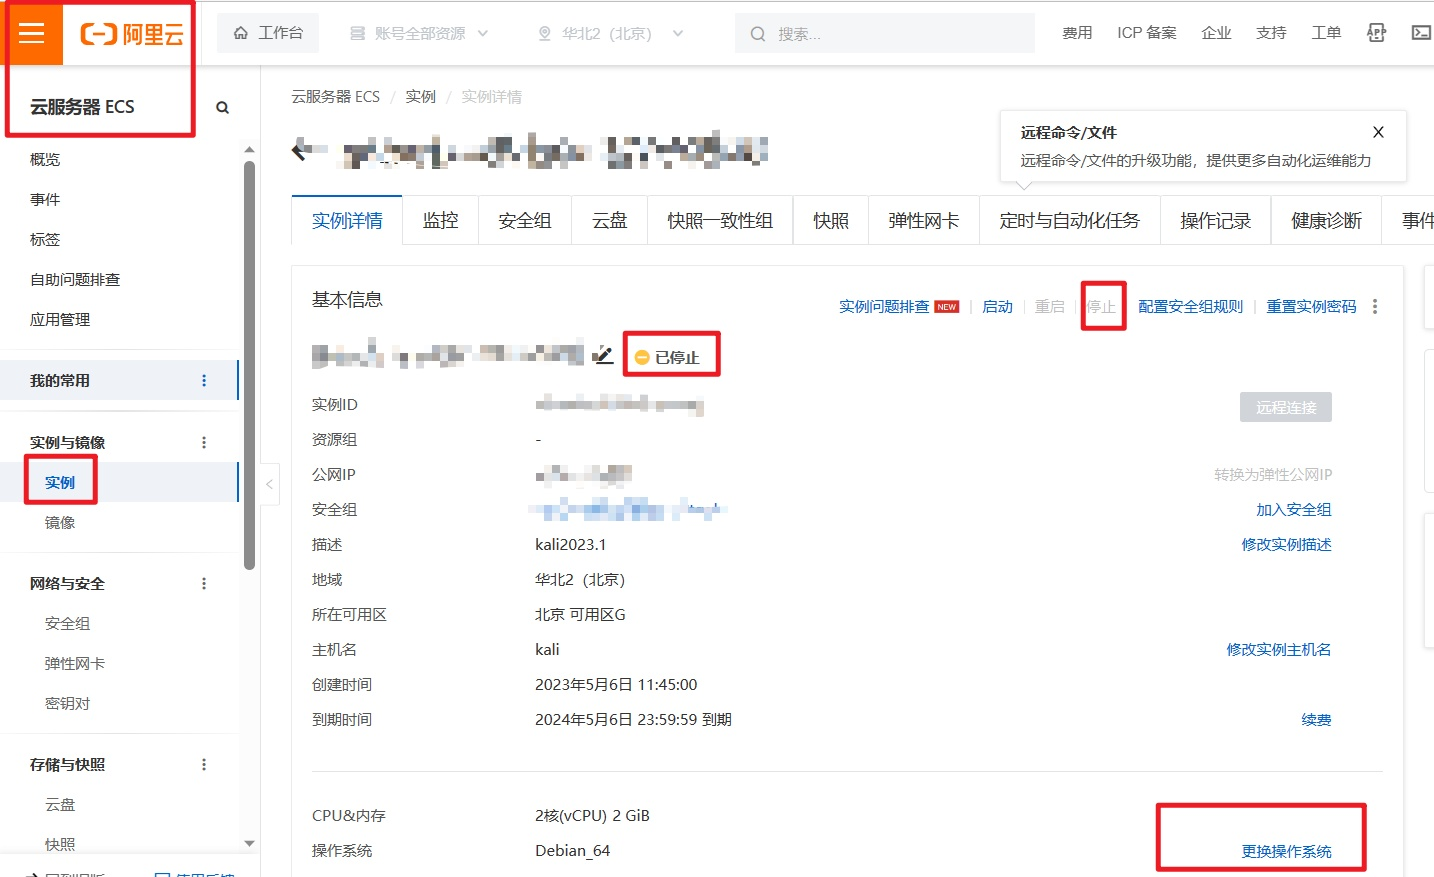Click the 修改实例主机名 link
Image resolution: width=1434 pixels, height=877 pixels.
(1279, 650)
